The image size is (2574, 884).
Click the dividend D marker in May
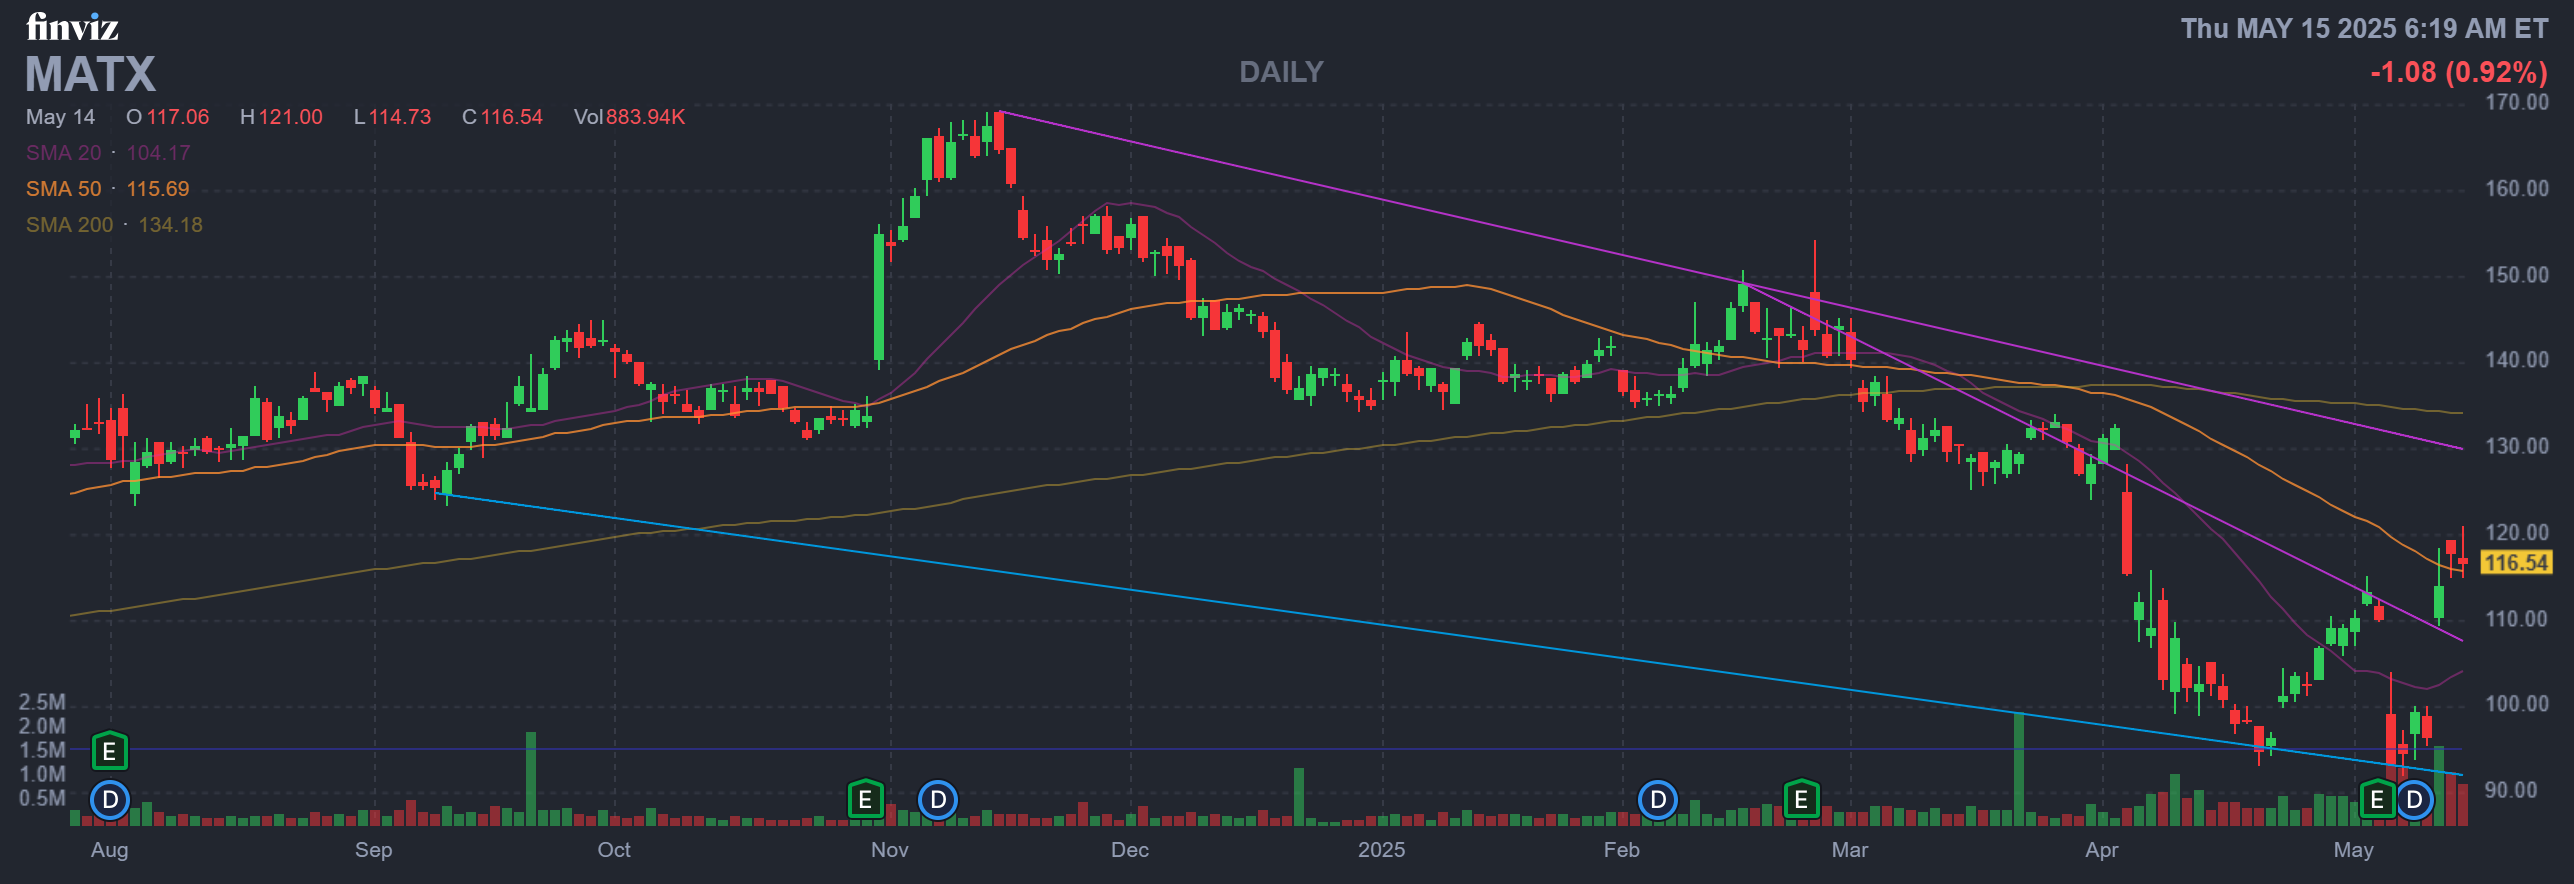[x=2414, y=800]
